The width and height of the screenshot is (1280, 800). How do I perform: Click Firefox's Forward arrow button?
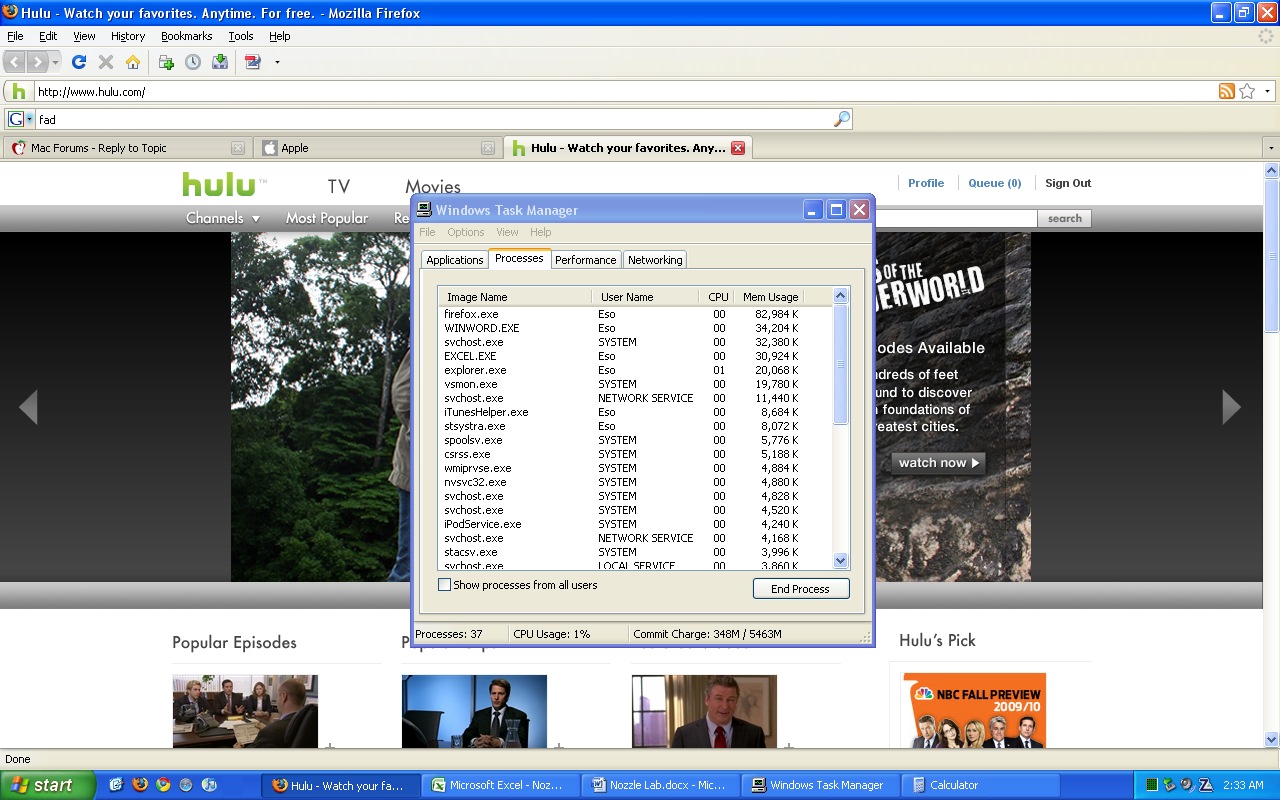(x=37, y=62)
